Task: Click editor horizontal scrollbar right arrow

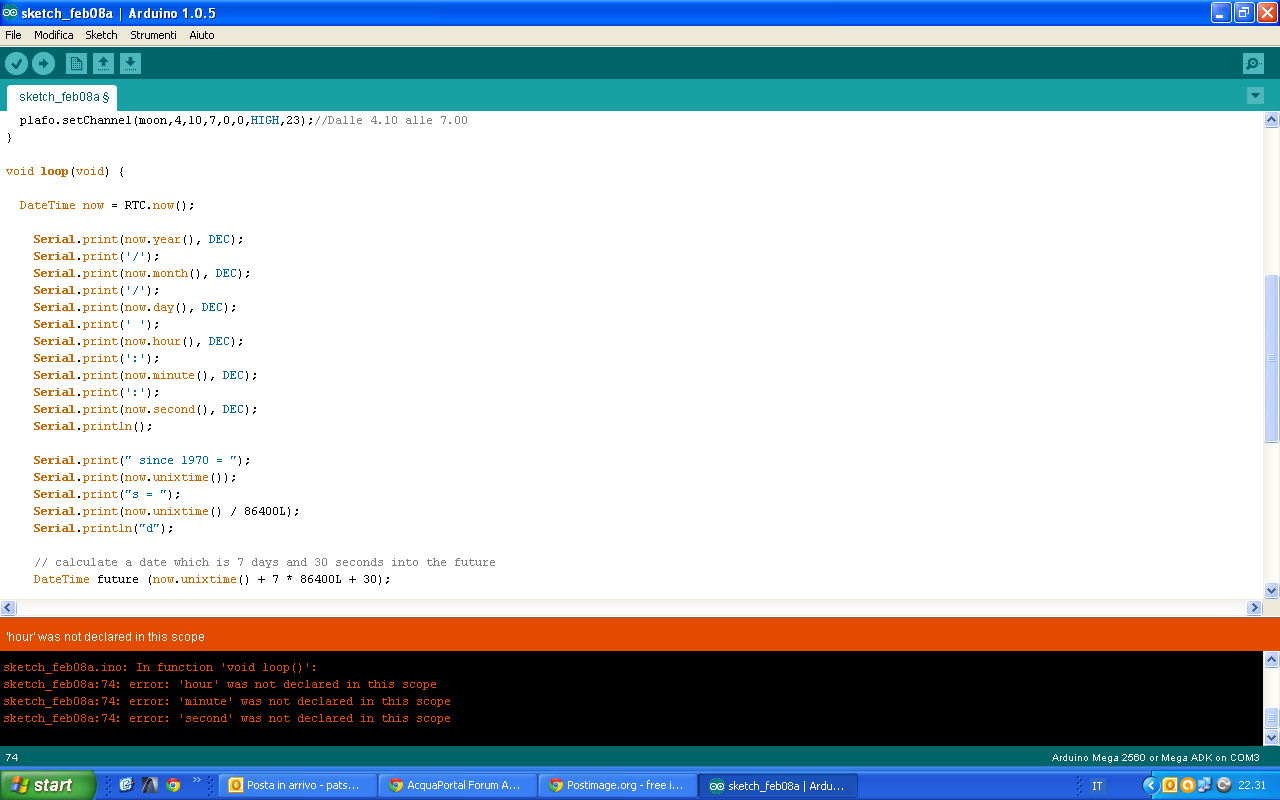Action: click(1255, 608)
